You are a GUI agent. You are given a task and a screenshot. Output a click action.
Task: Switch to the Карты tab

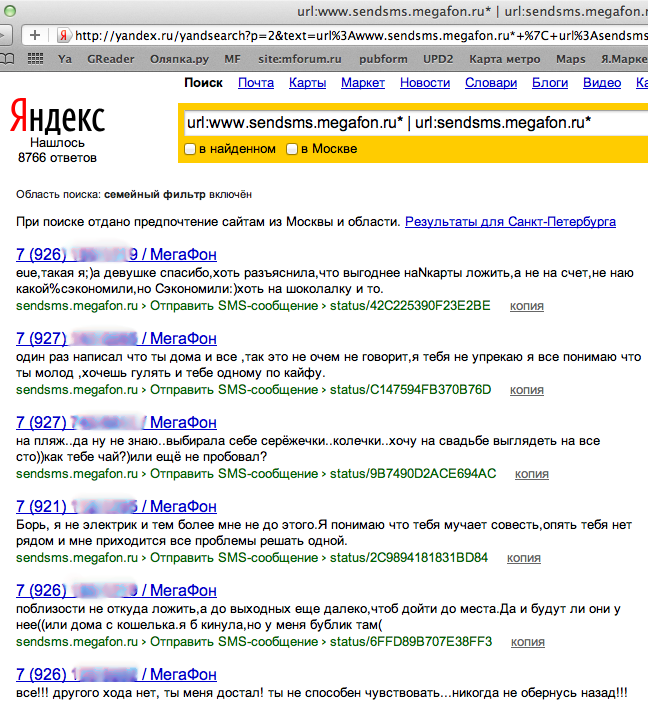point(307,83)
